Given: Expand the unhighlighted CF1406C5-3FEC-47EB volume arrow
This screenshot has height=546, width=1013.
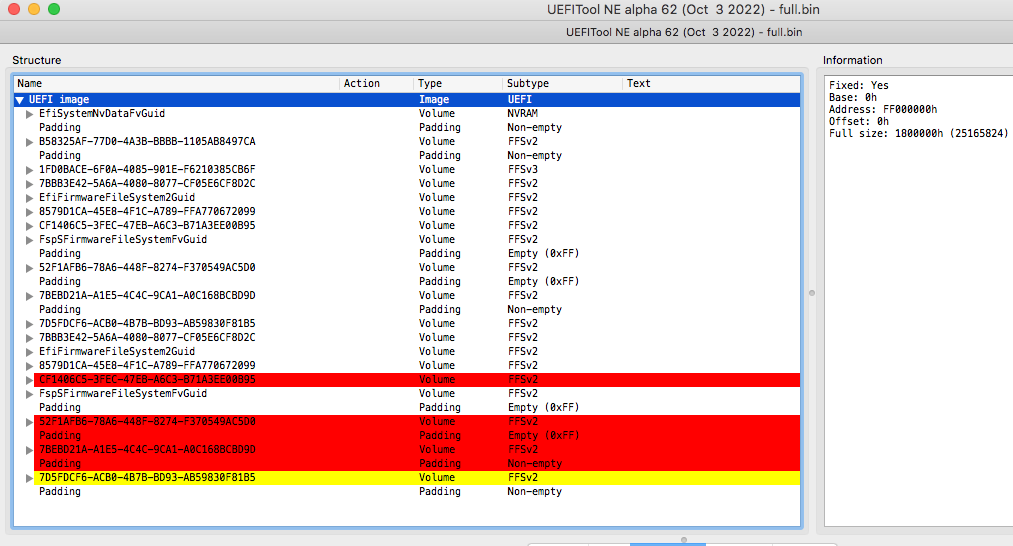Looking at the screenshot, I should 29,226.
